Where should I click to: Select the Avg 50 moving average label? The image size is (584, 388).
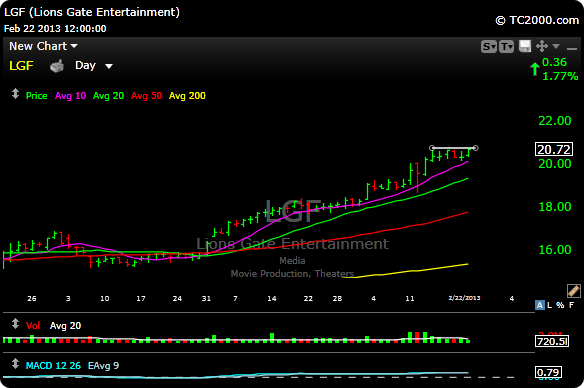pos(146,96)
